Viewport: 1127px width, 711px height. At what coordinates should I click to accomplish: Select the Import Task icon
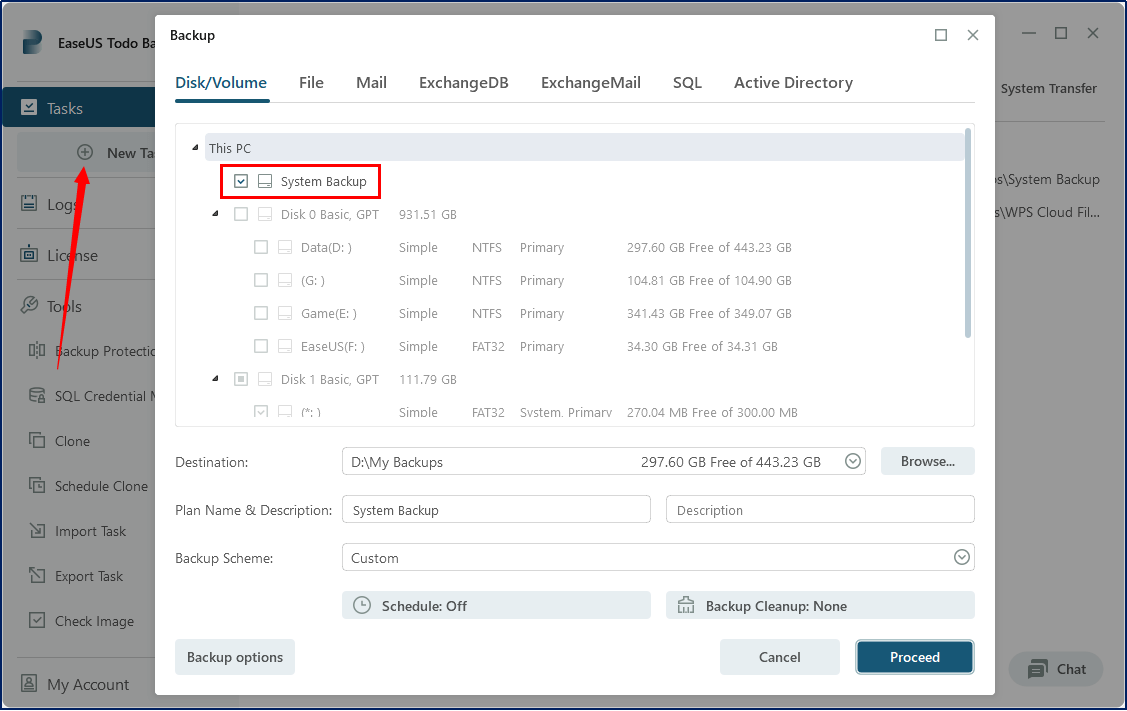(x=37, y=531)
